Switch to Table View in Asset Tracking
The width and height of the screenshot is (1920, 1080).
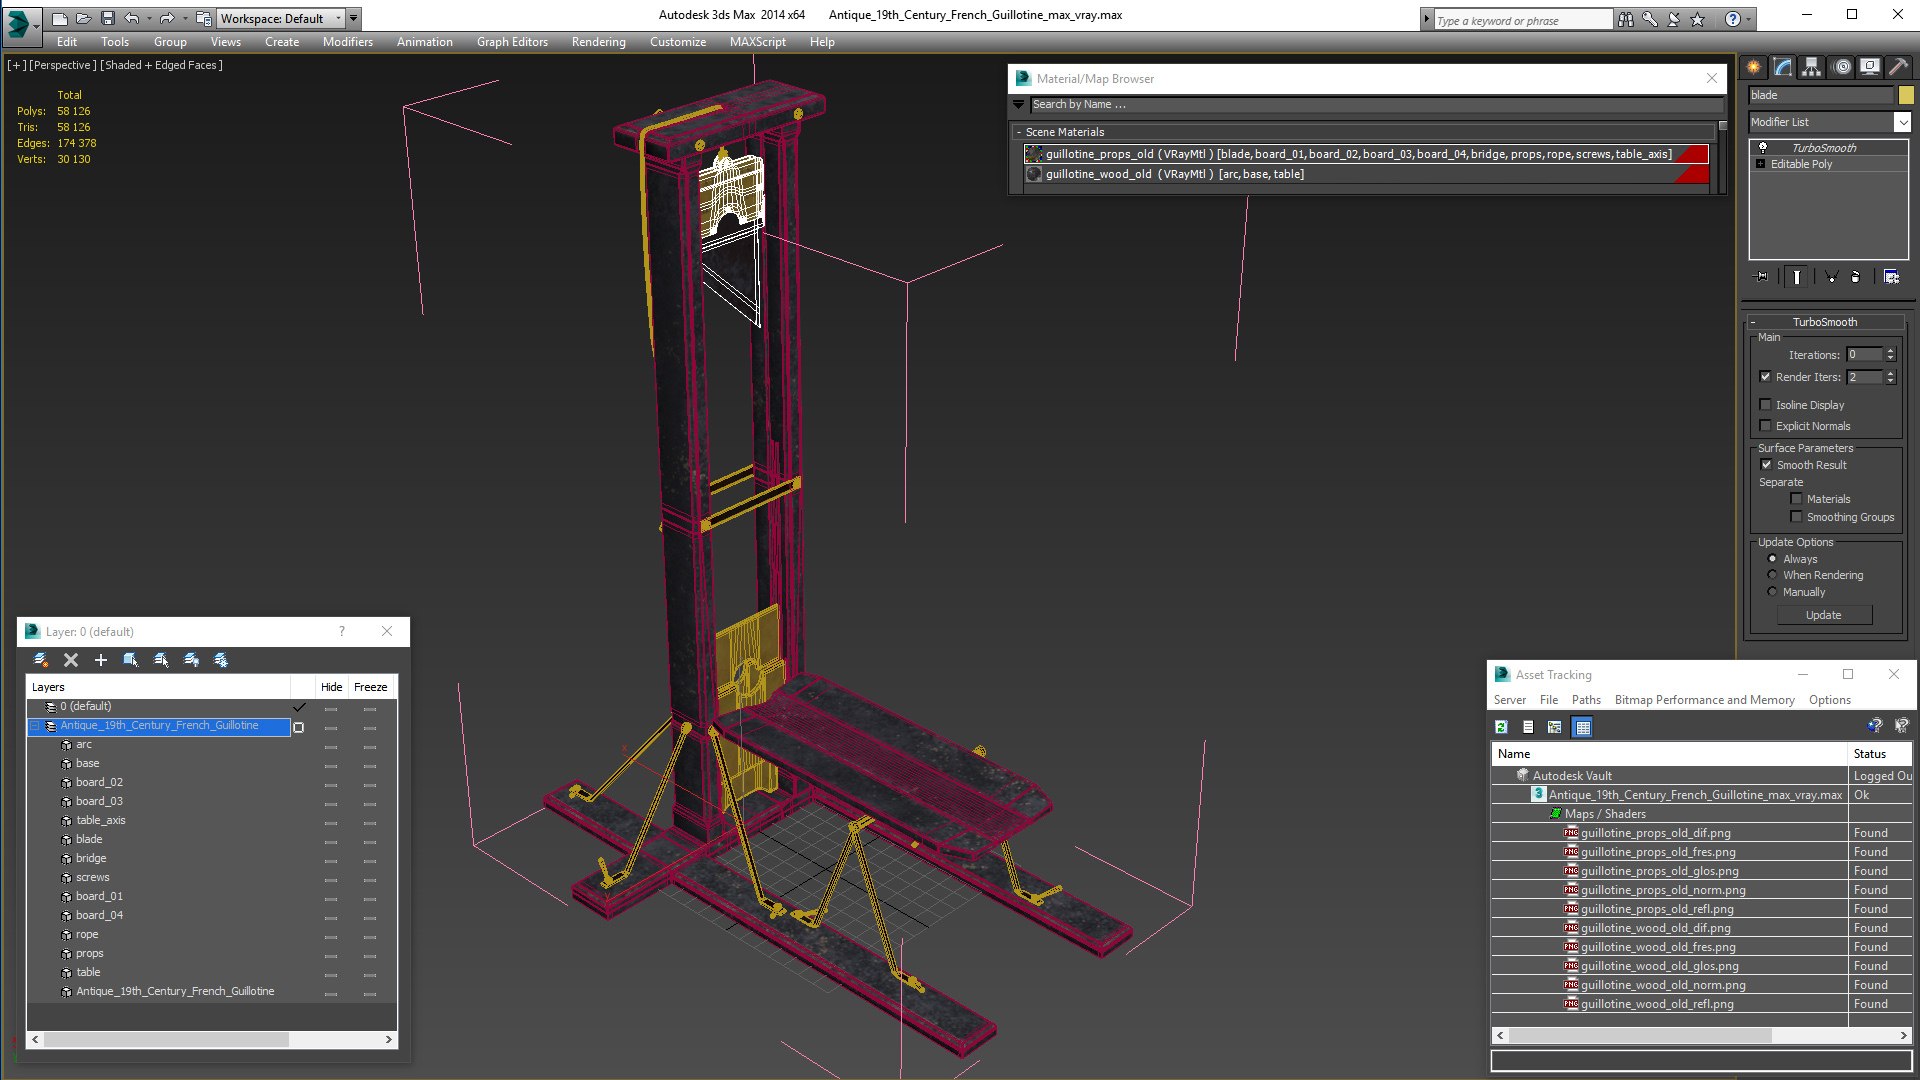pyautogui.click(x=1582, y=727)
